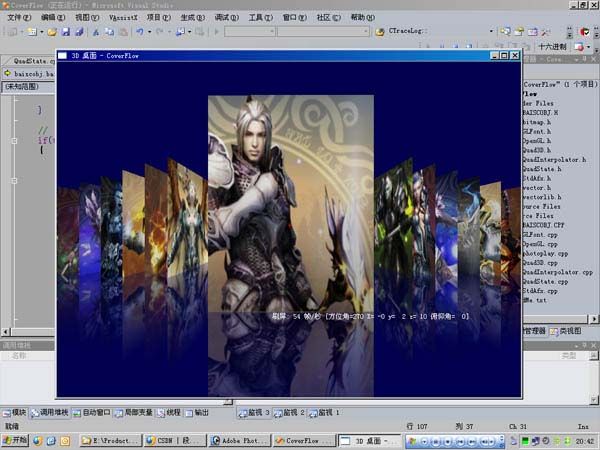This screenshot has width=600, height=450.
Task: Select QuadState.h in Solution Explorer
Action: pos(542,169)
